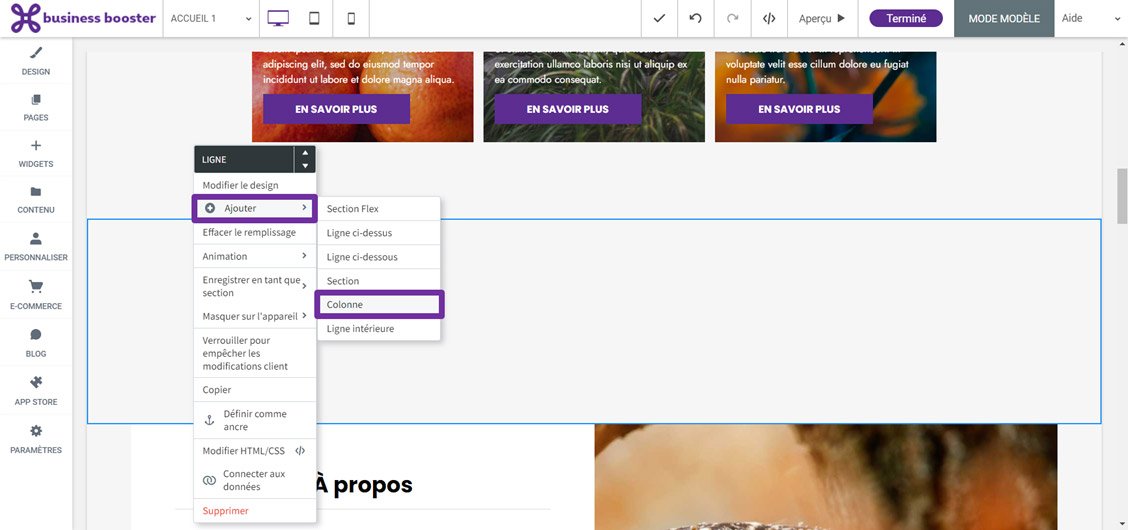Select Colonne in the Ajouter submenu
Viewport: 1128px width, 530px height.
pyautogui.click(x=379, y=305)
